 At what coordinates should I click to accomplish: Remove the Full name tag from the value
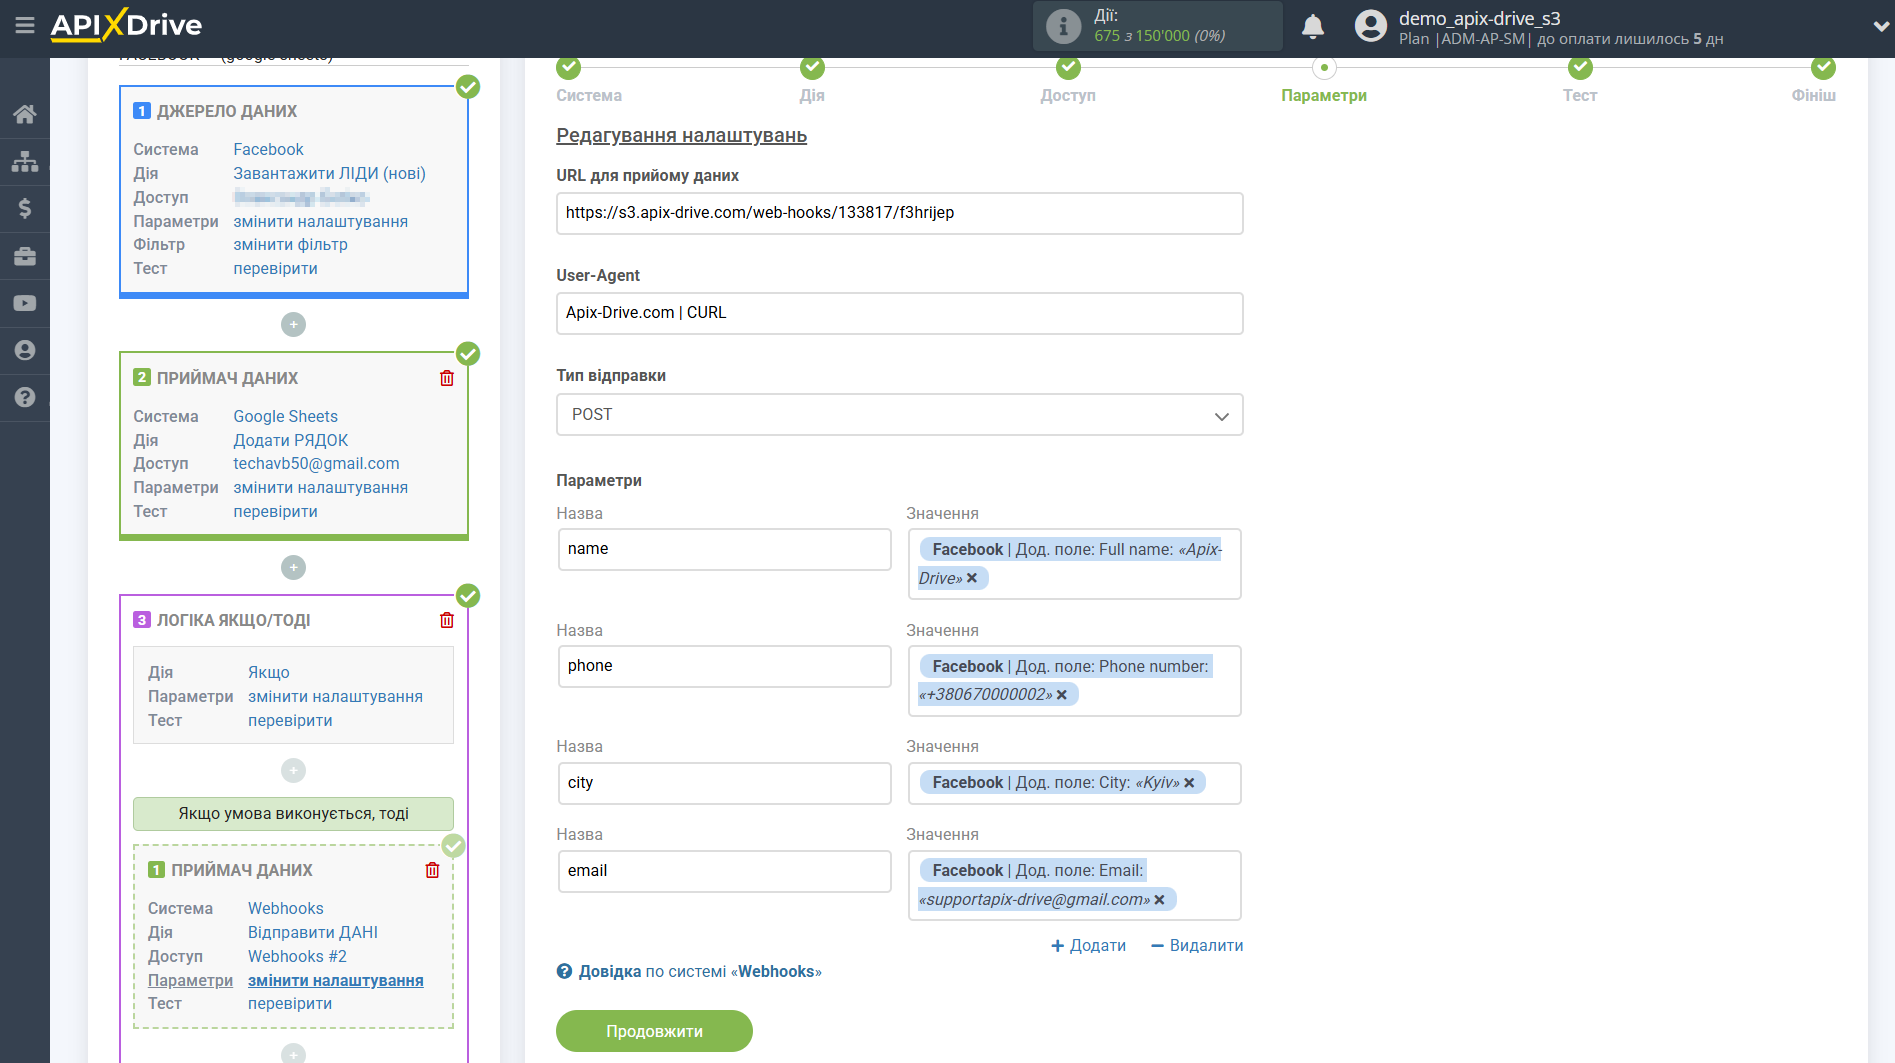click(x=972, y=578)
